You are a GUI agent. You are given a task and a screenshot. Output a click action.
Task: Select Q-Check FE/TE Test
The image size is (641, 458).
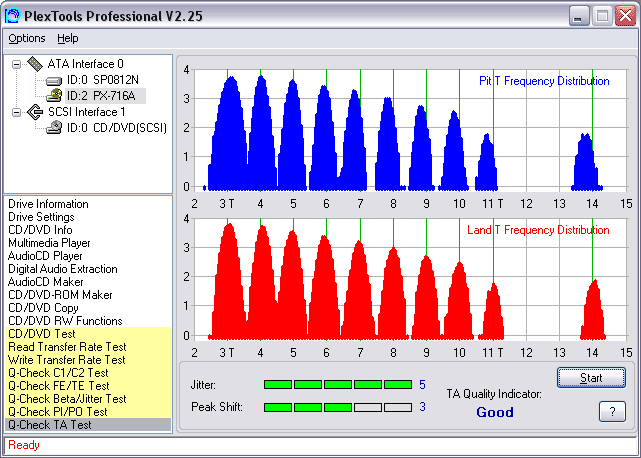point(87,386)
